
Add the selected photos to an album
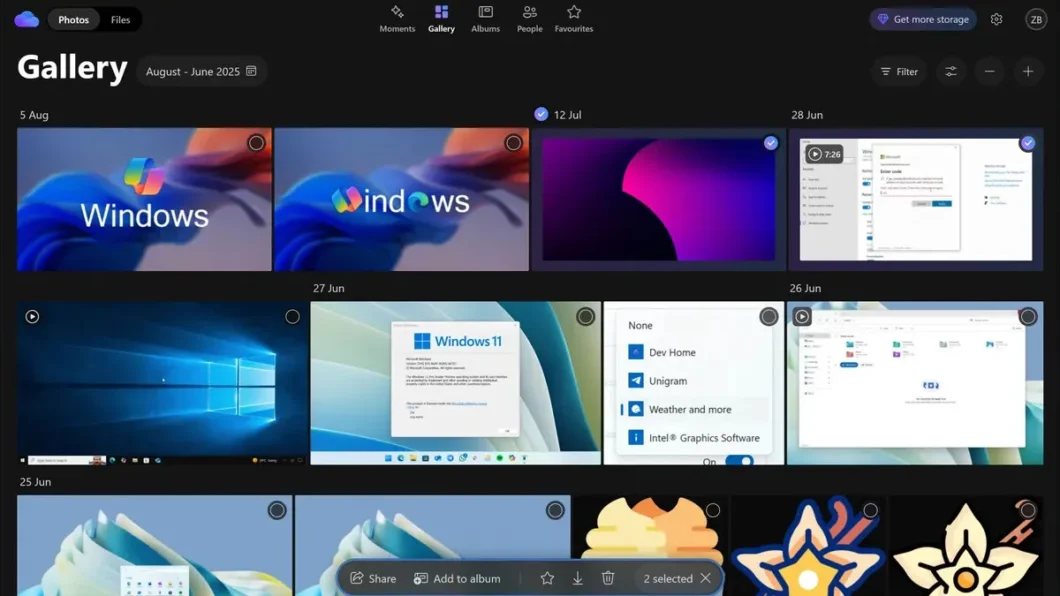pyautogui.click(x=457, y=578)
